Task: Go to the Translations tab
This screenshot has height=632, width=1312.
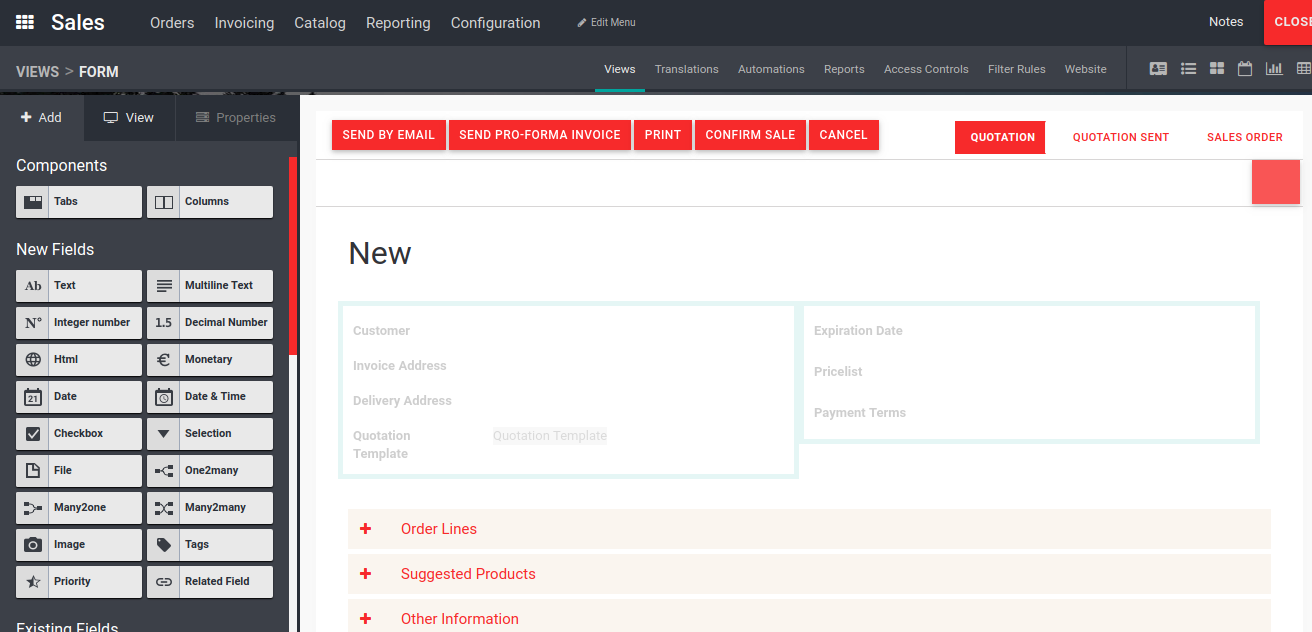Action: [x=687, y=69]
